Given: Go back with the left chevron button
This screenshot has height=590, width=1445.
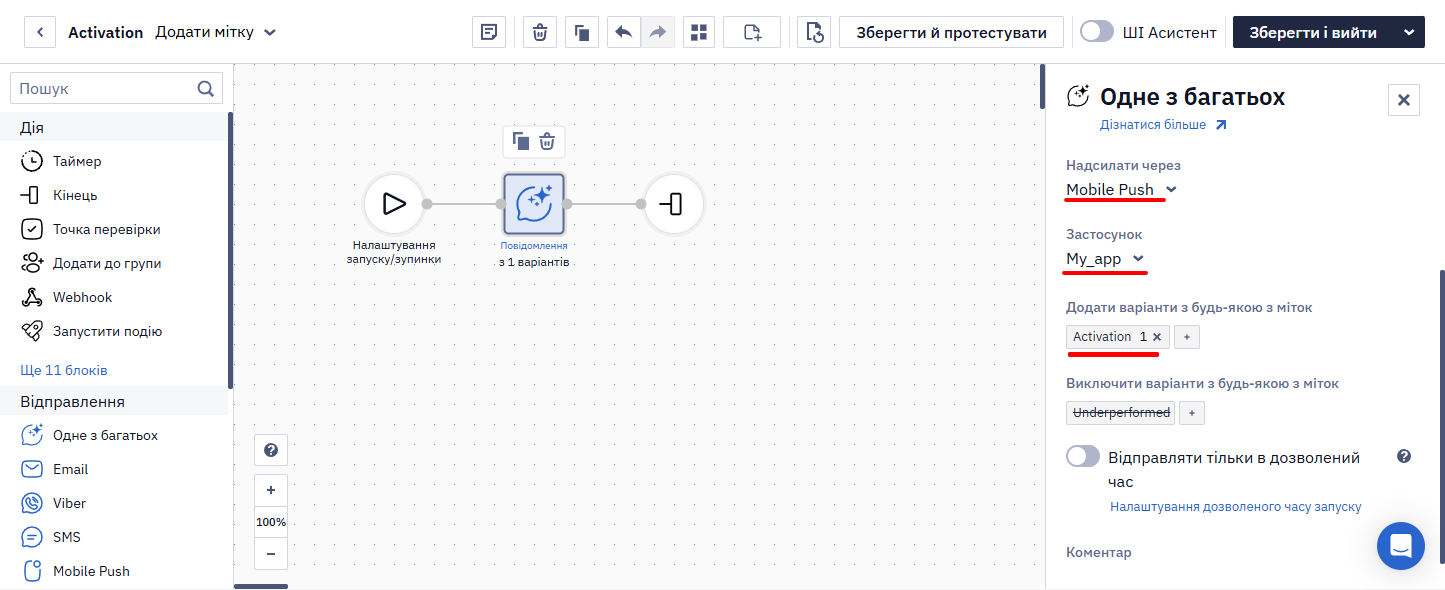Looking at the screenshot, I should click(40, 32).
